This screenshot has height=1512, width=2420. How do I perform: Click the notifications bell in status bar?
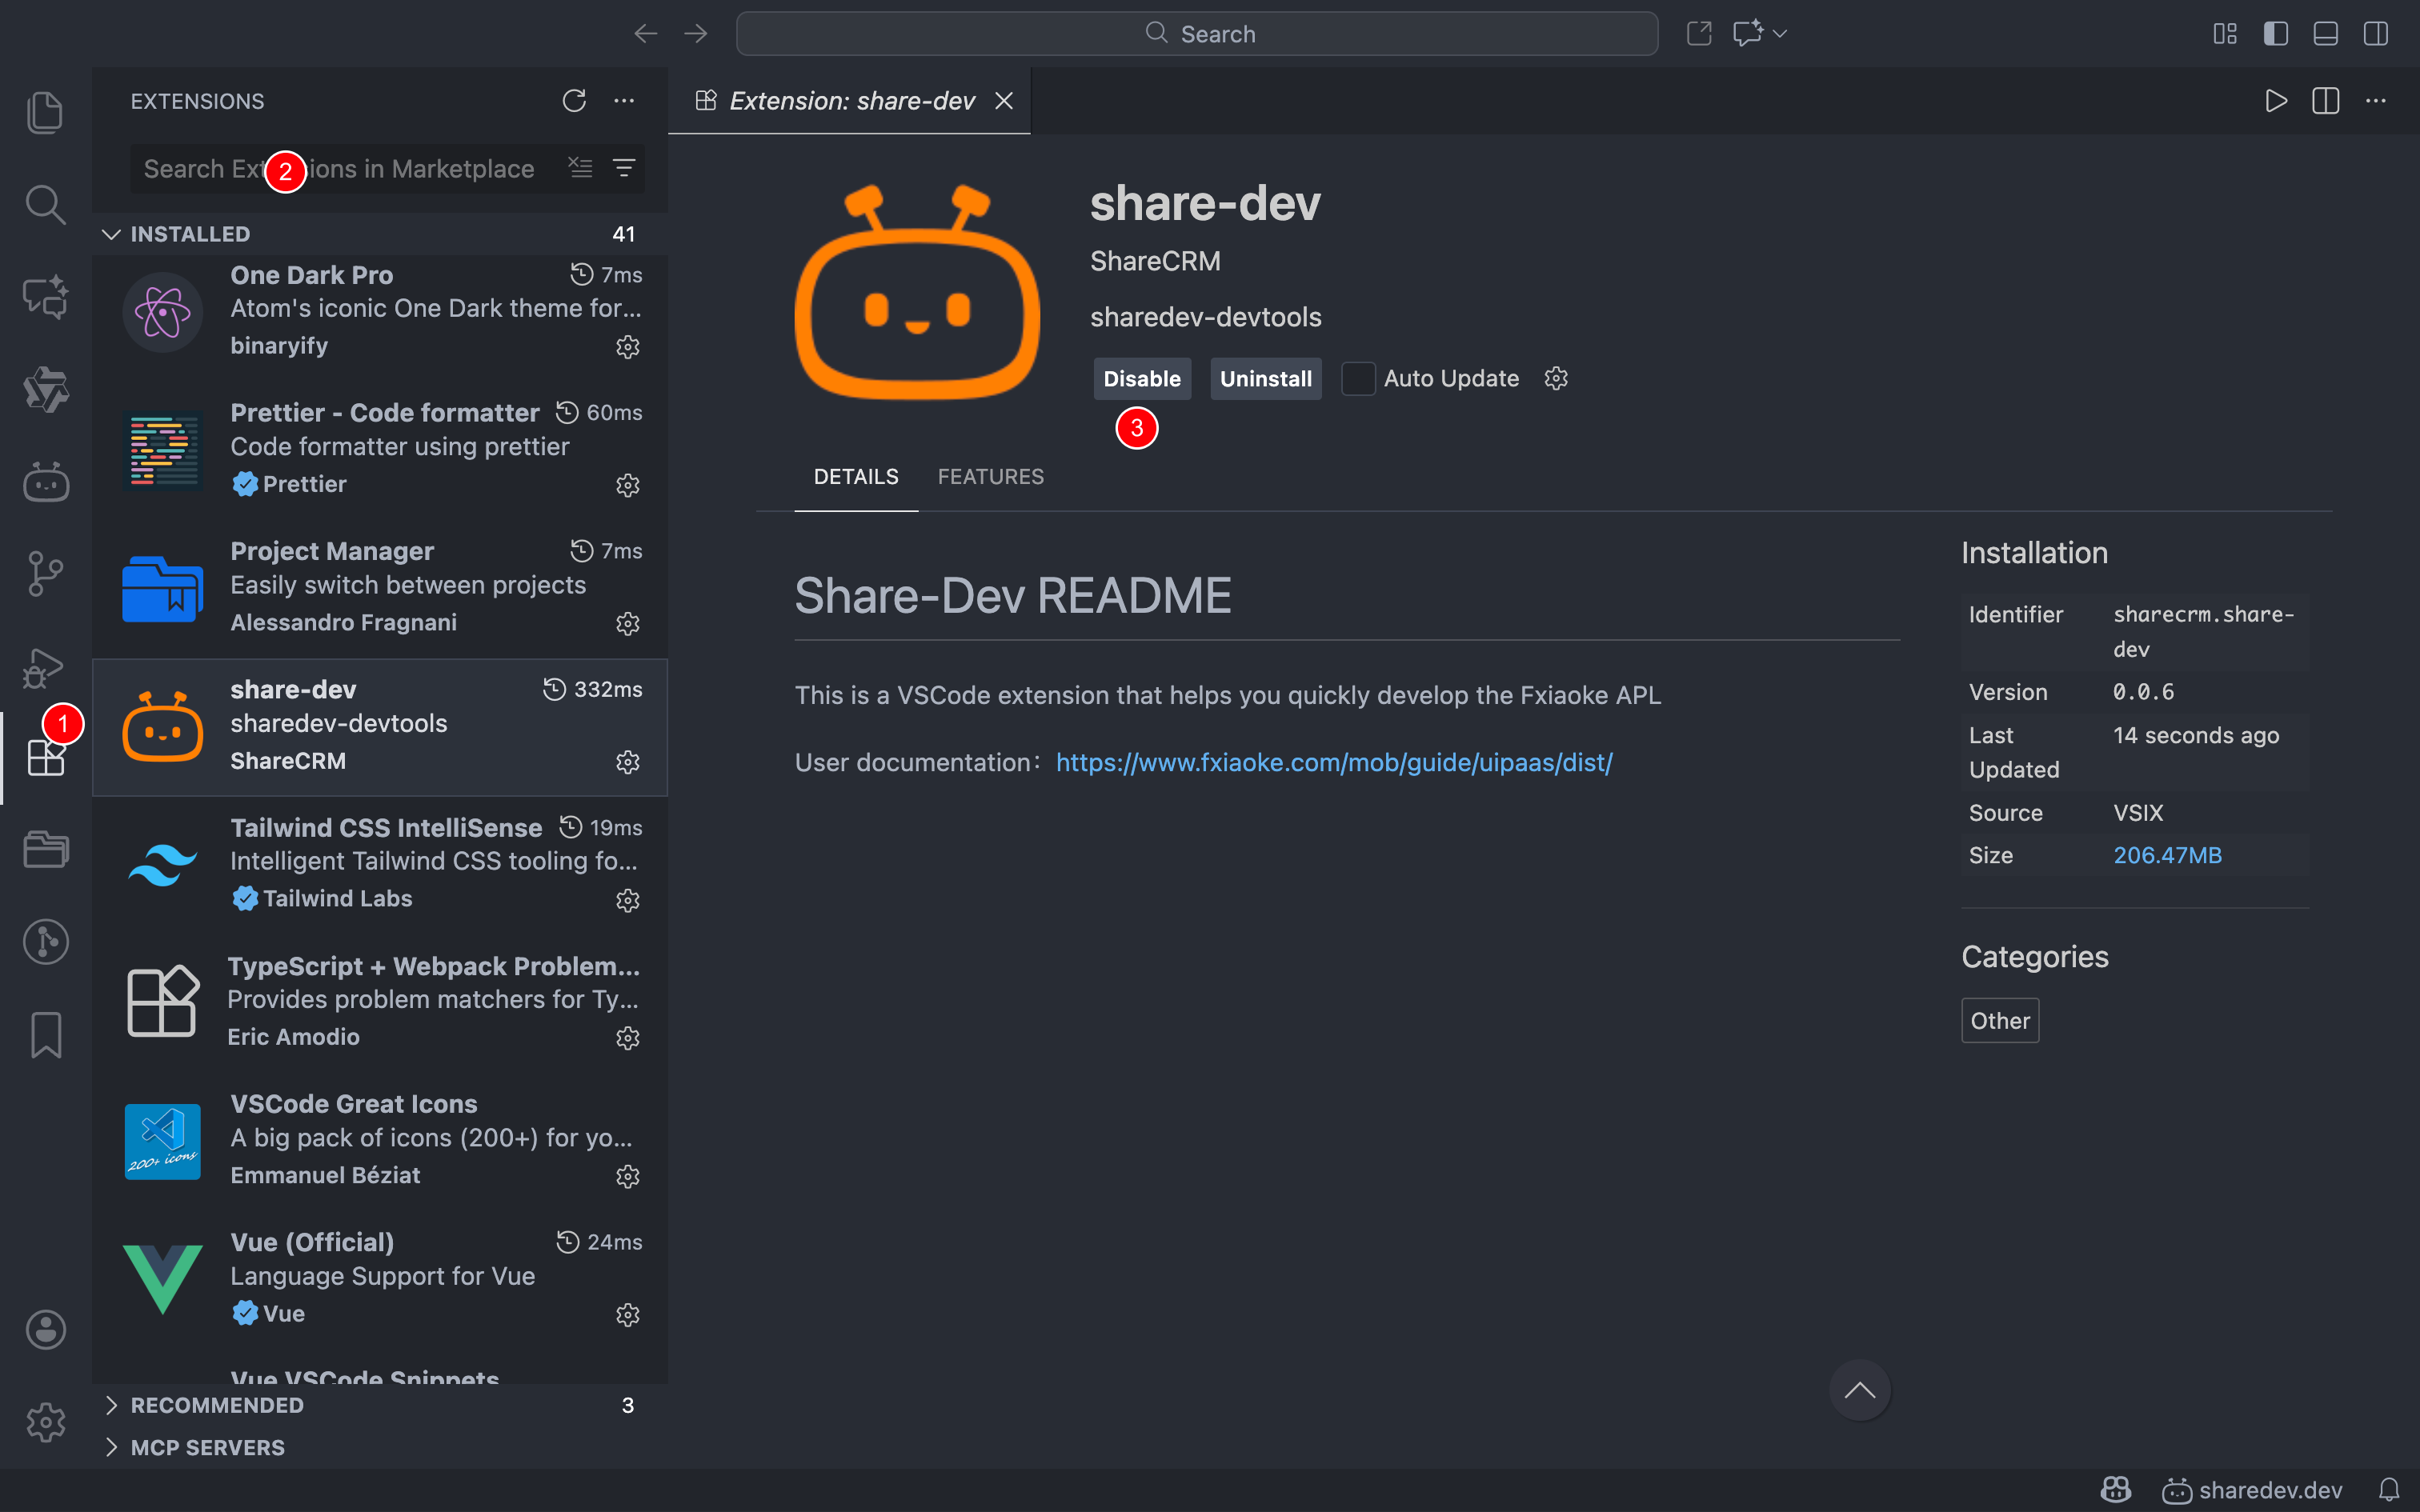(x=2389, y=1490)
